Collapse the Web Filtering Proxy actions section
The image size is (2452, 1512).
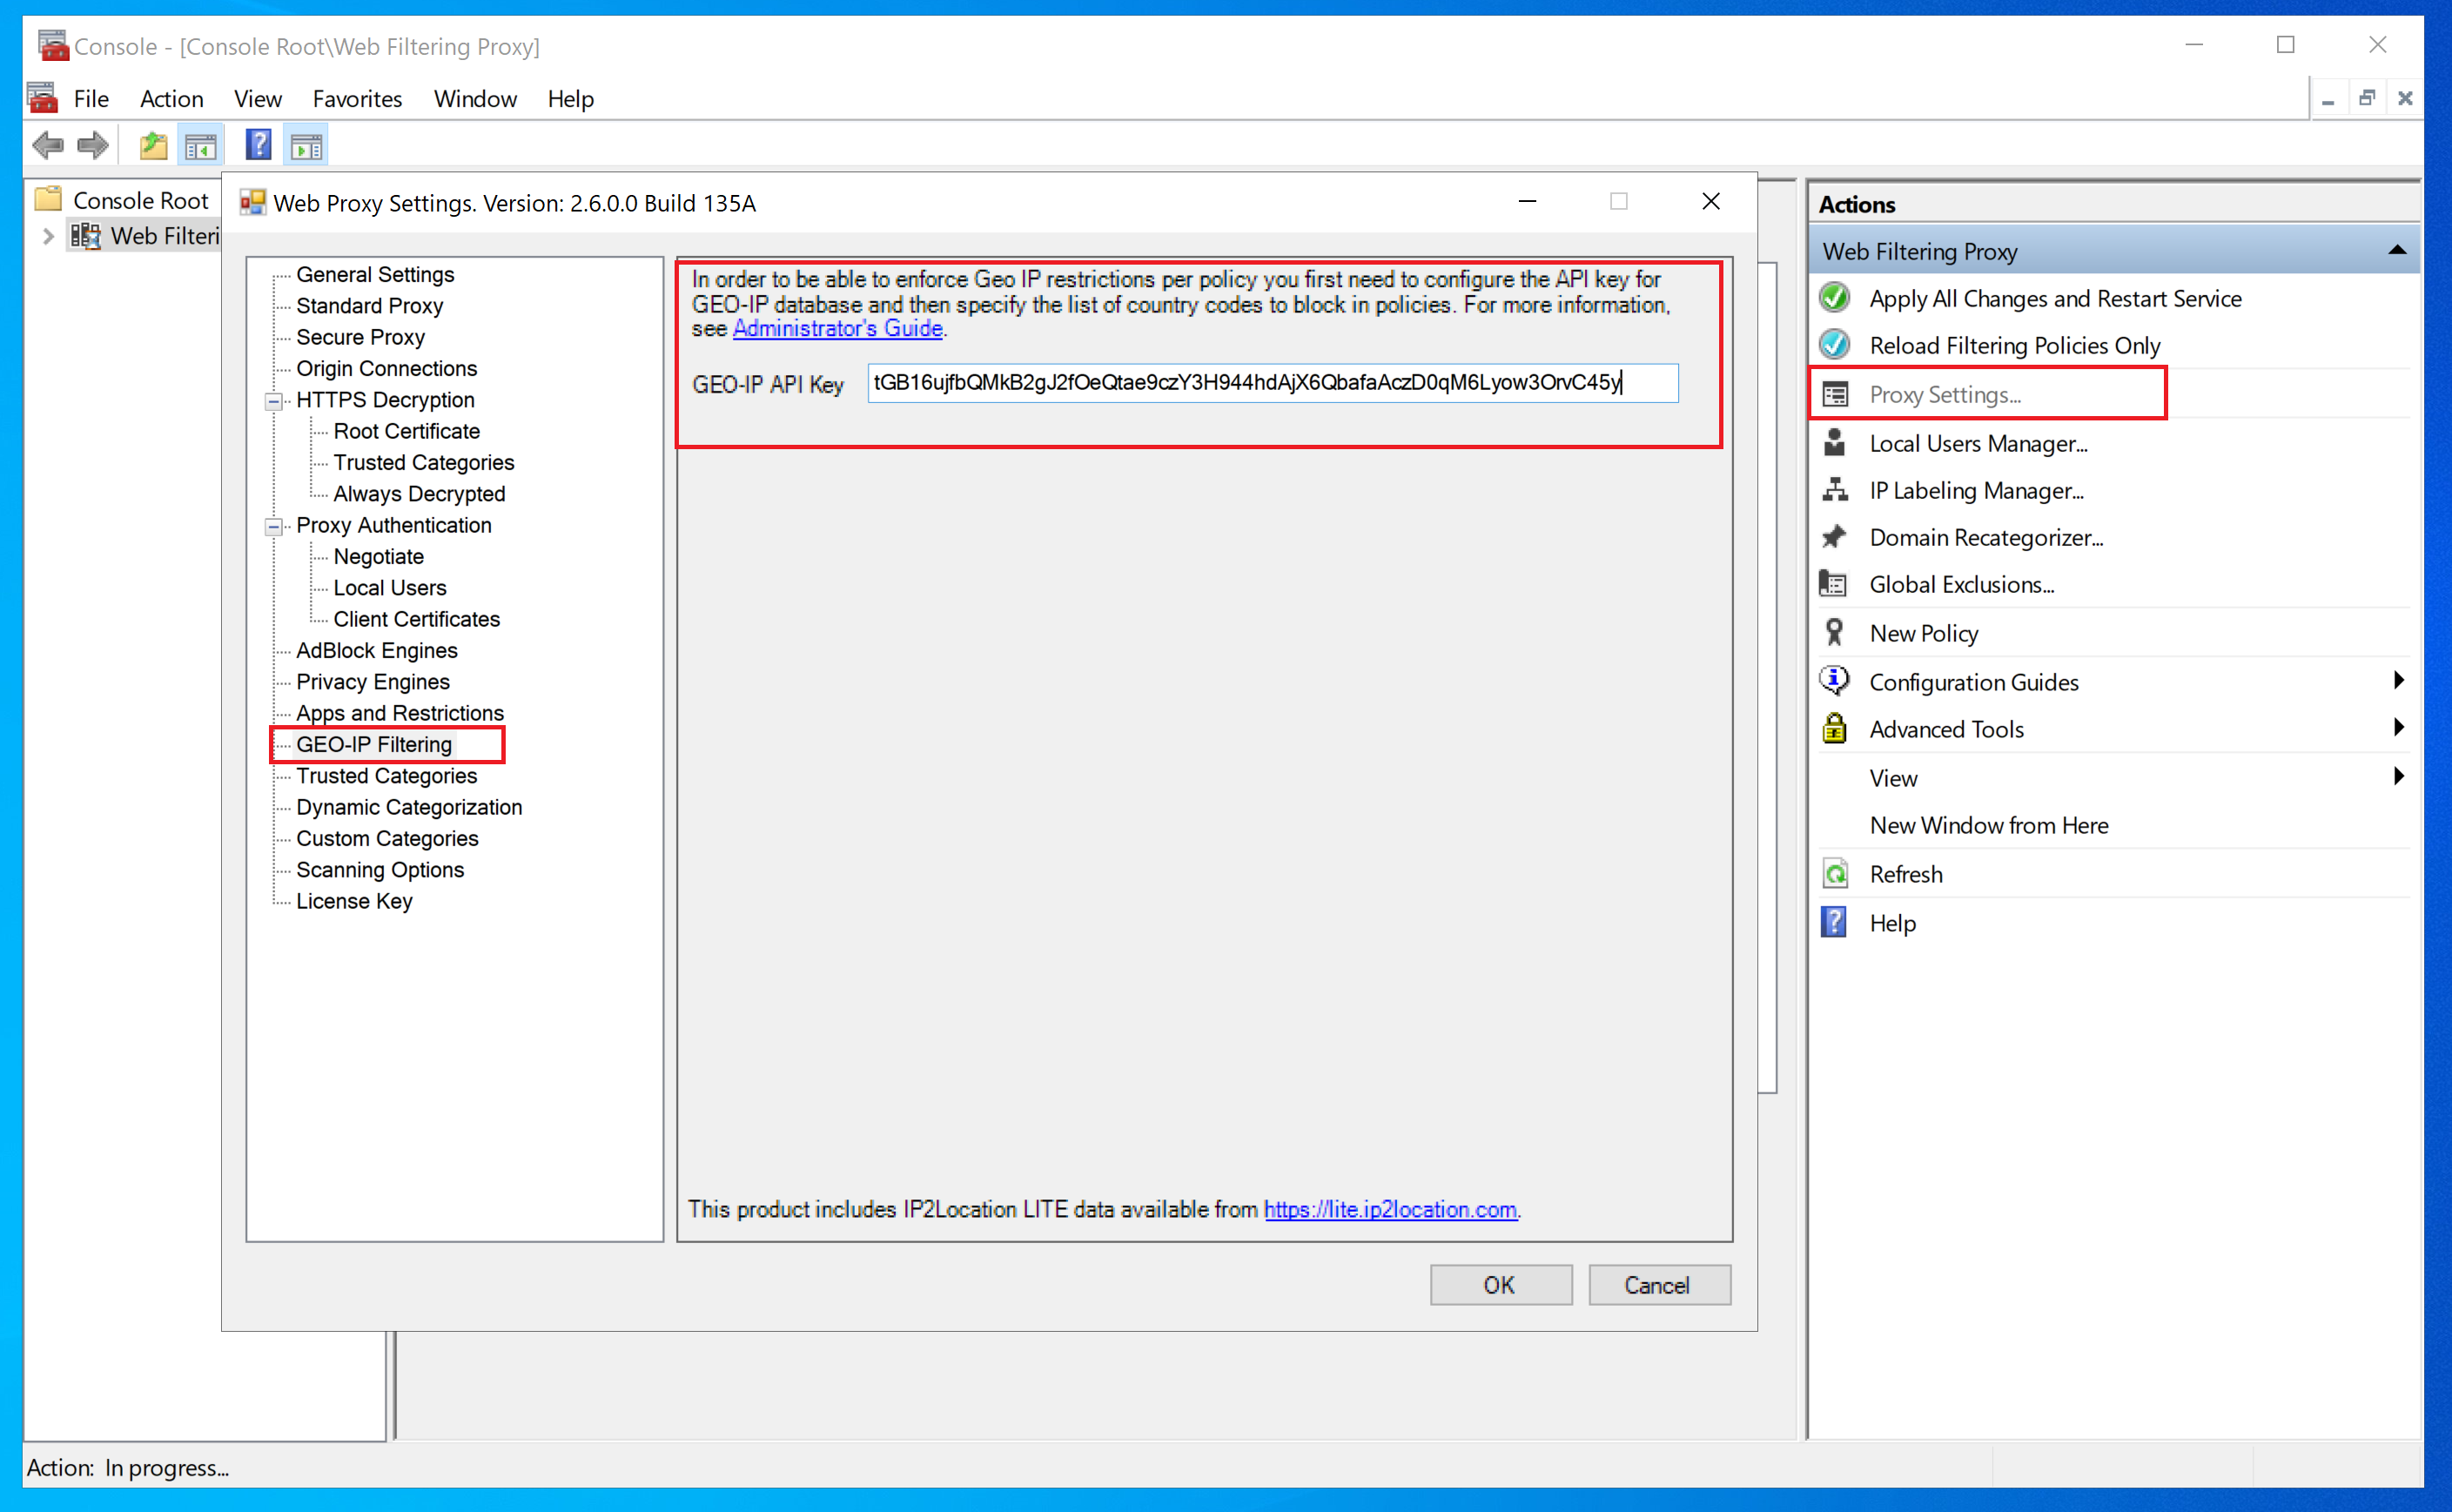2396,251
